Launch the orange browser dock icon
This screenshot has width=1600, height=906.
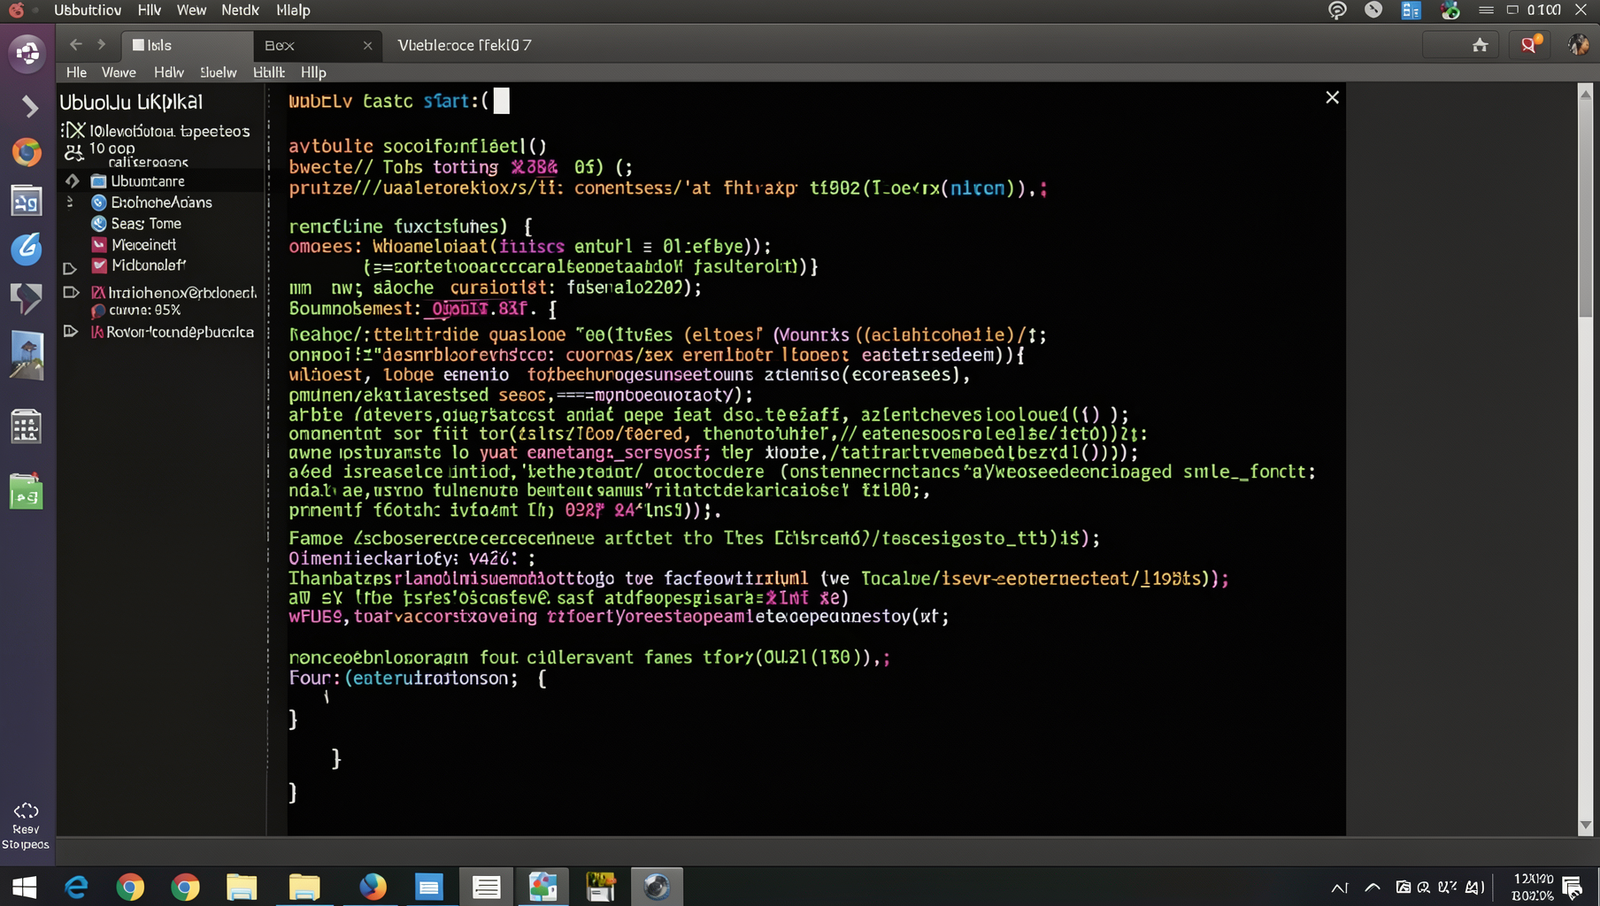pos(27,152)
